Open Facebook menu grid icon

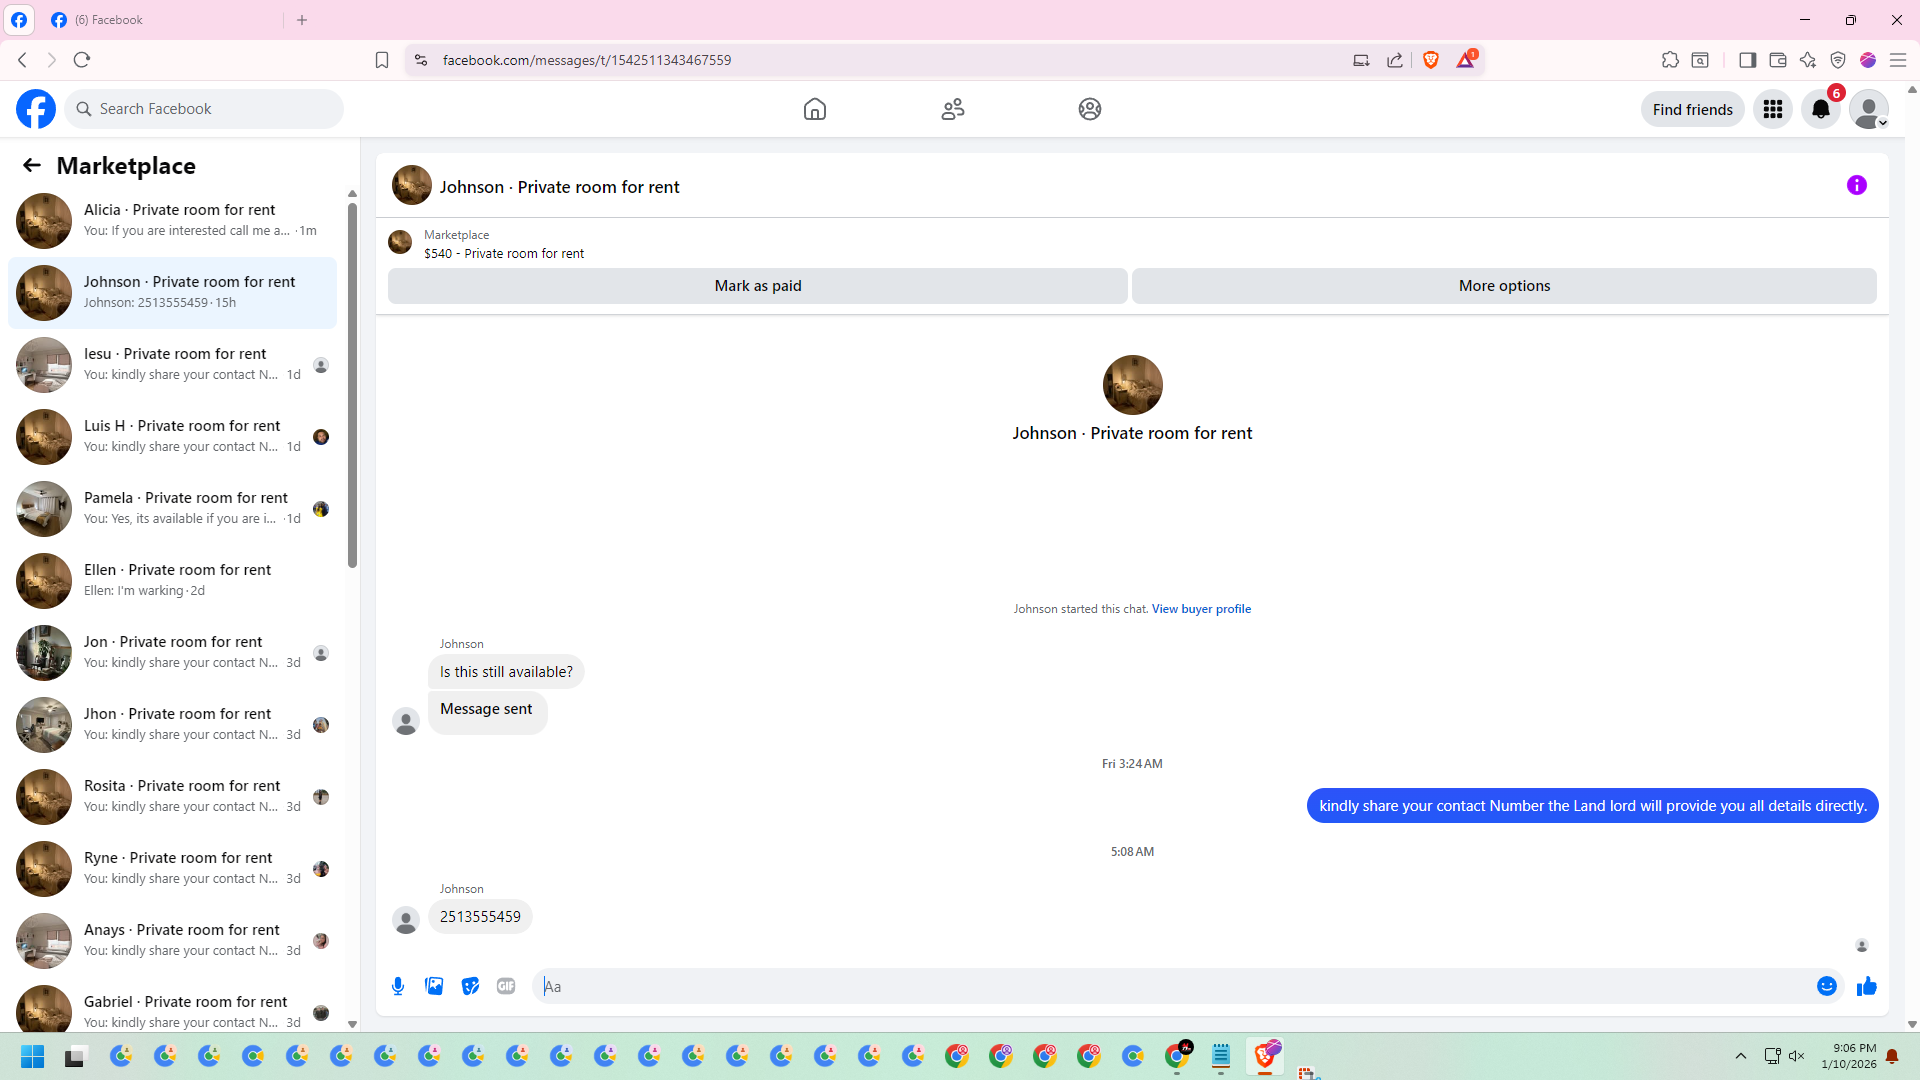click(x=1772, y=109)
